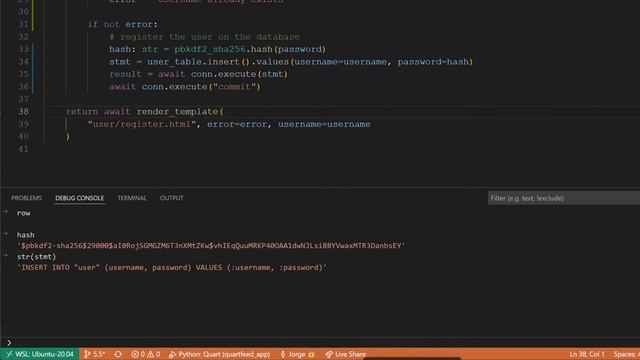Select the Python: Quart (quartfeed_app) debug configuration
640x360 pixels.
click(x=219, y=354)
